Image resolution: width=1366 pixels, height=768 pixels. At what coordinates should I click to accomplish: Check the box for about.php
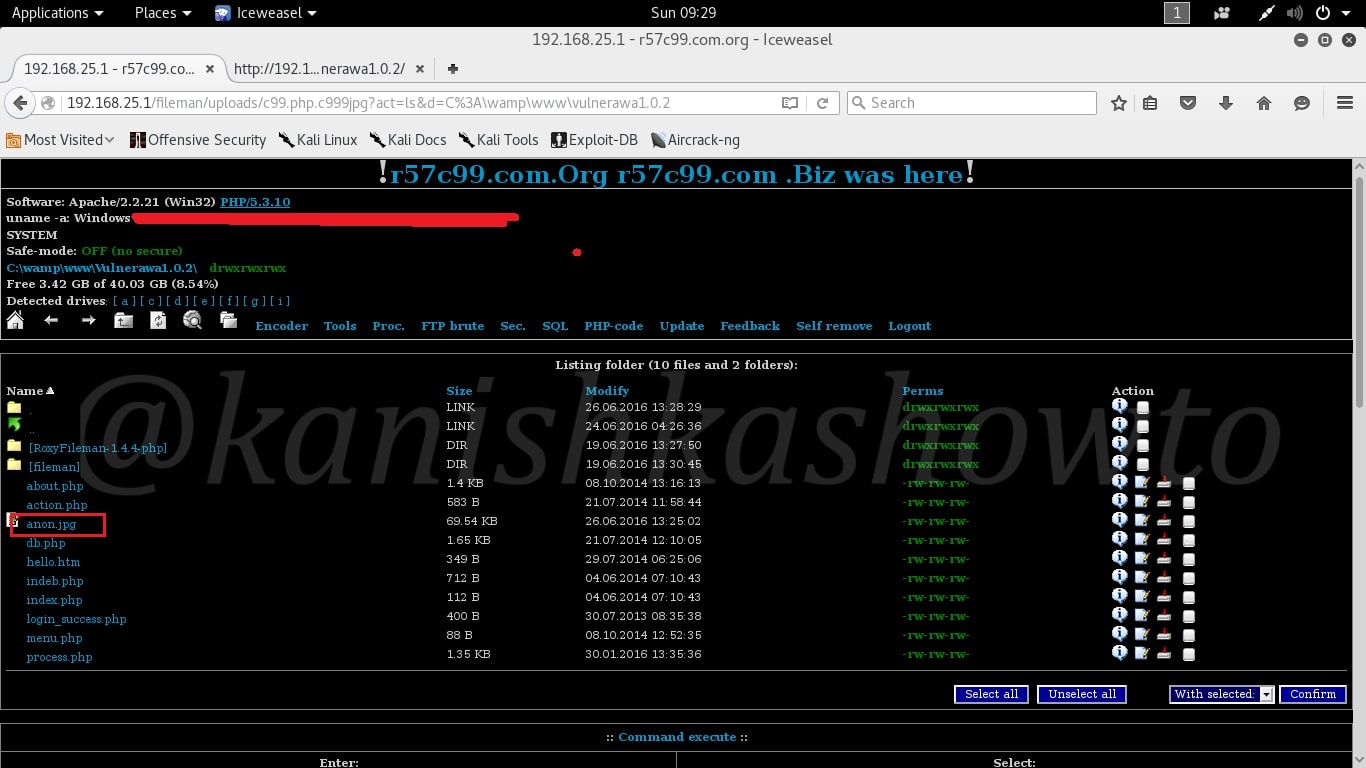[x=1189, y=484]
